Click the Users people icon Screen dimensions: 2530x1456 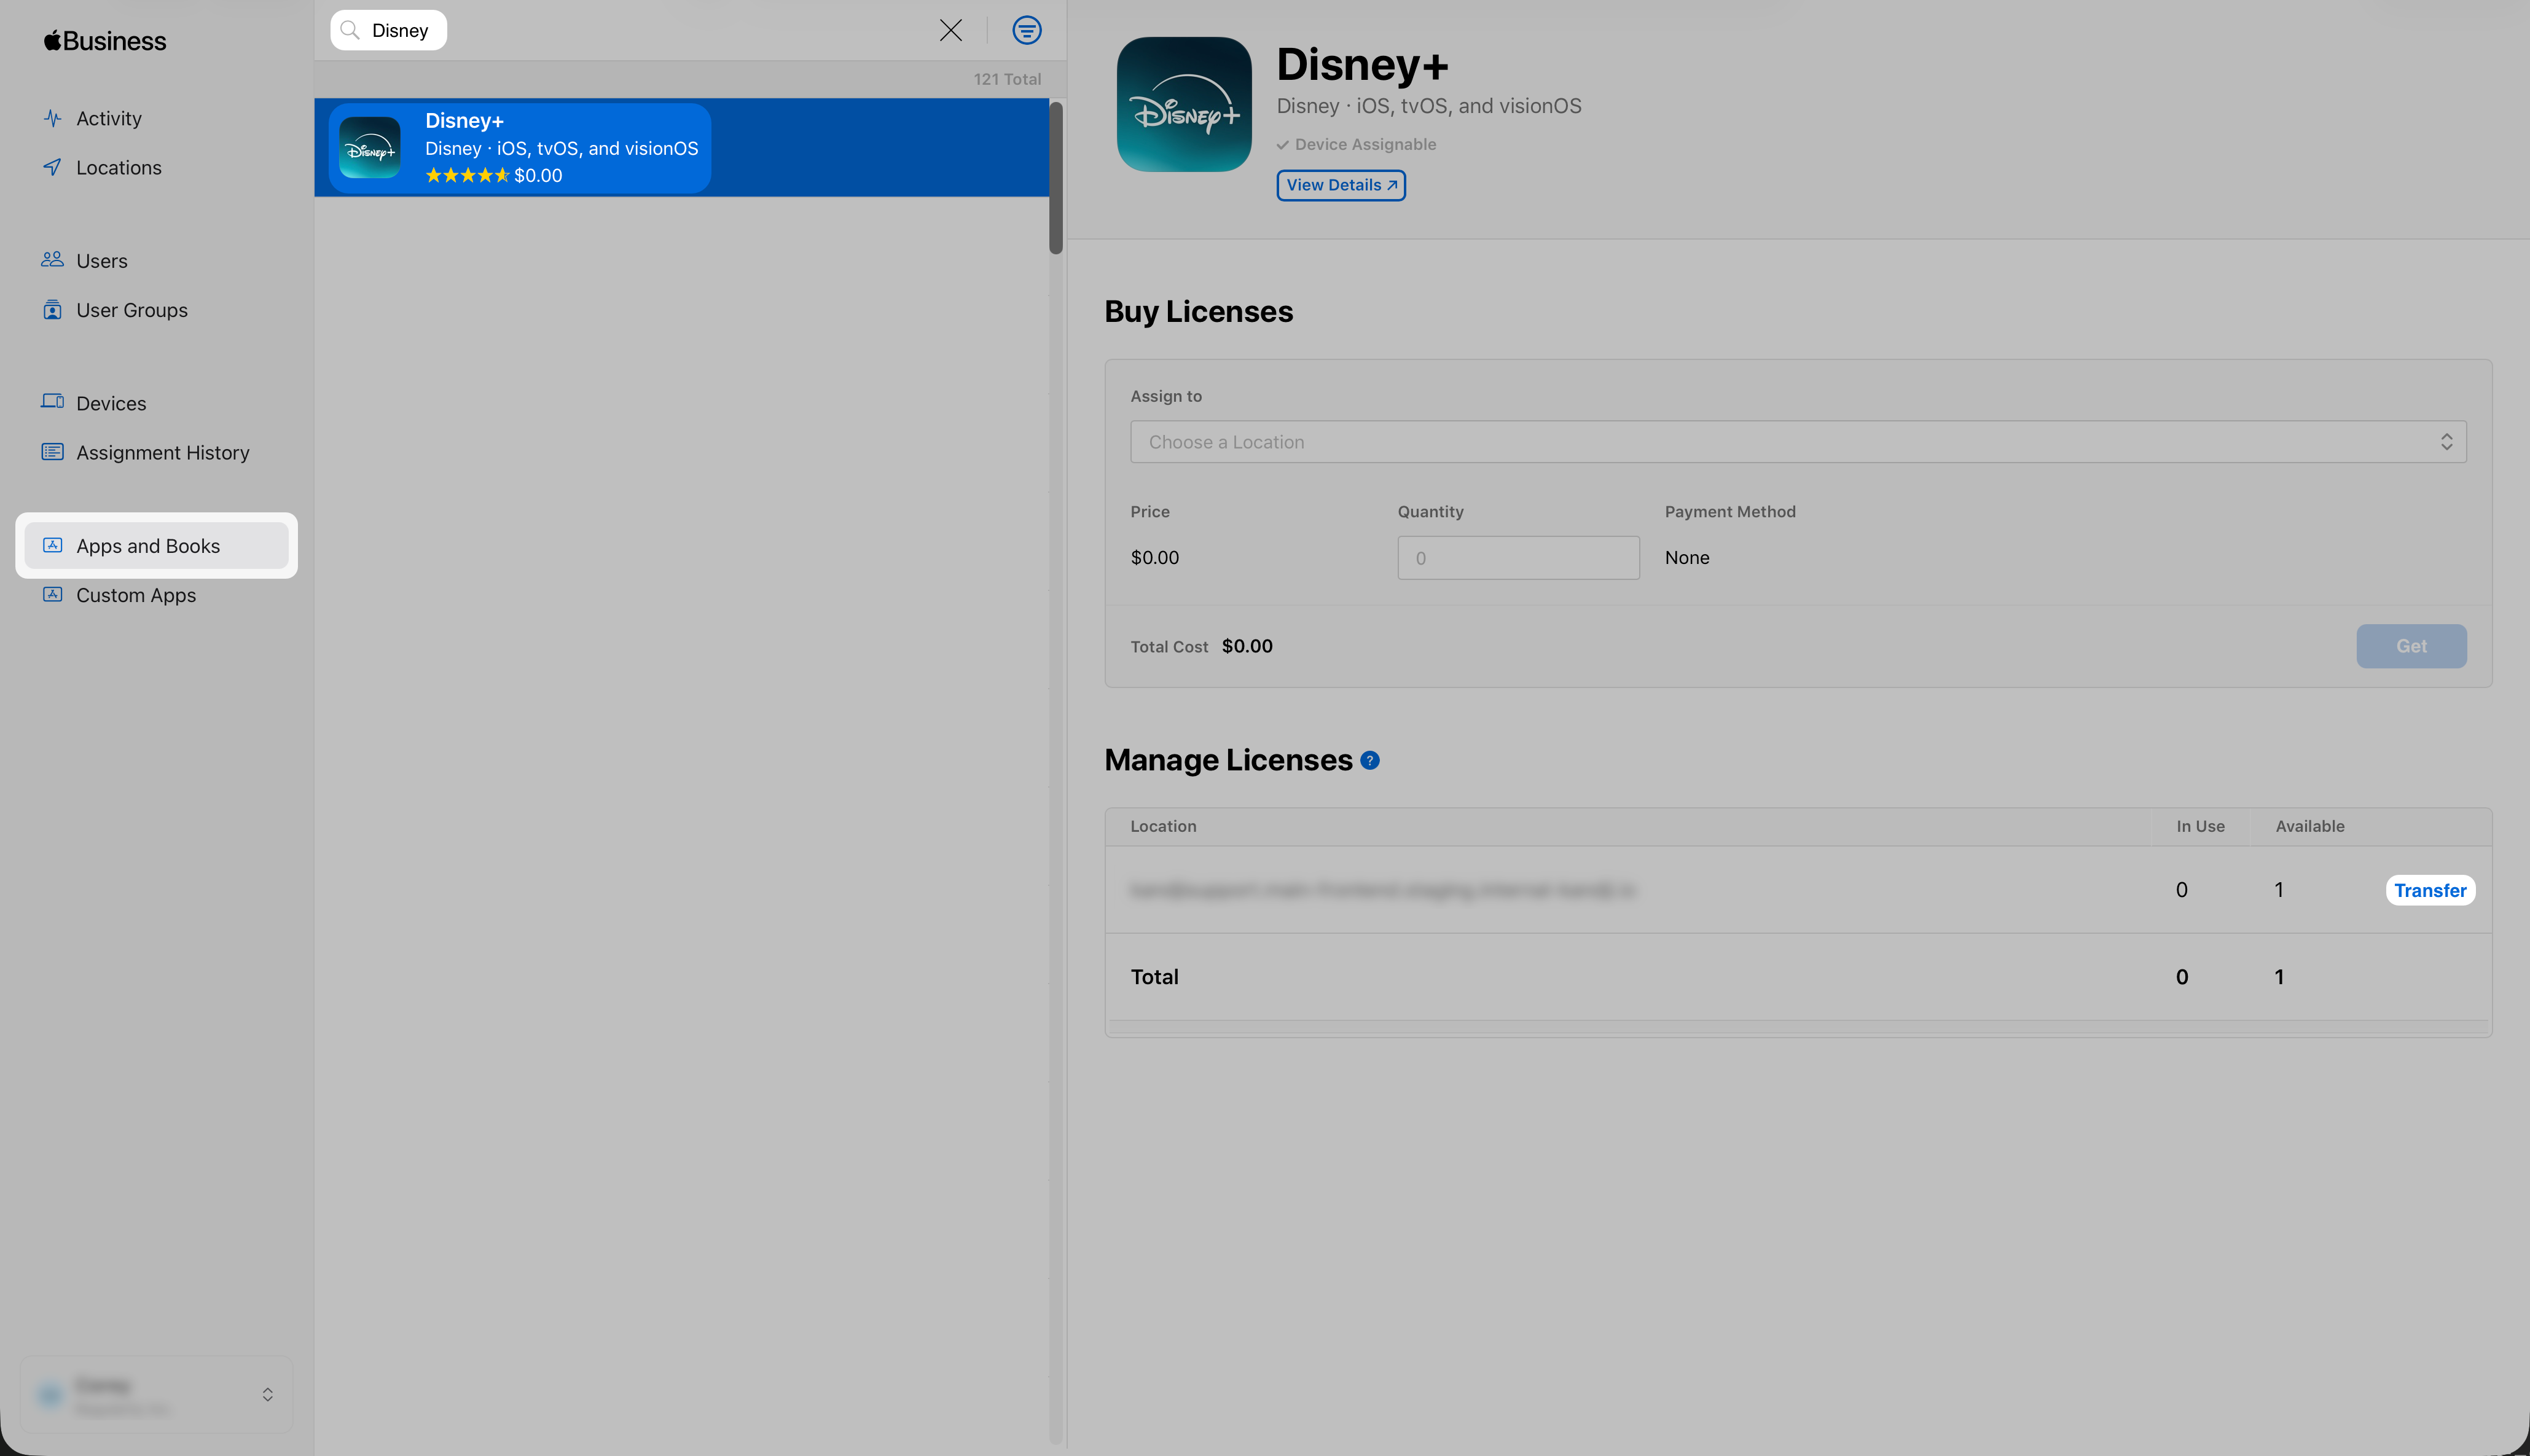click(52, 260)
